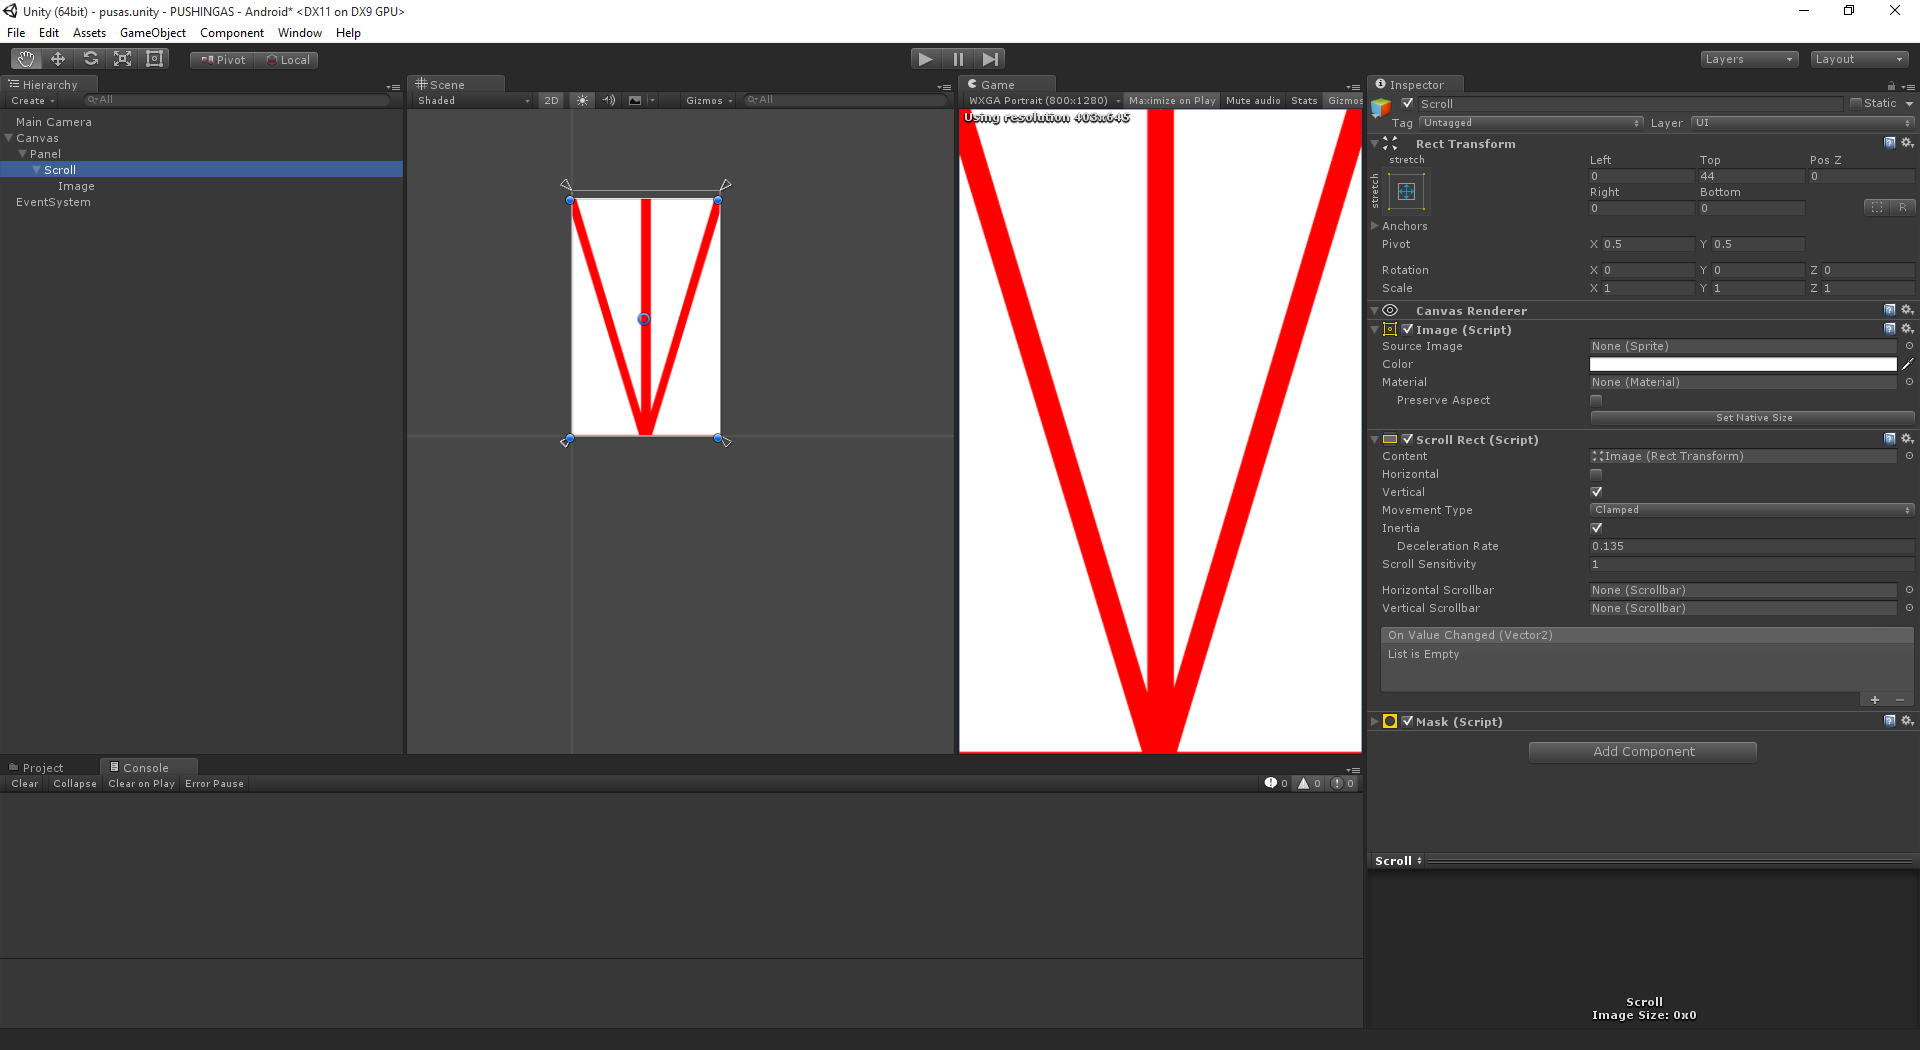The image size is (1920, 1050).
Task: Open the Window menu
Action: point(300,33)
